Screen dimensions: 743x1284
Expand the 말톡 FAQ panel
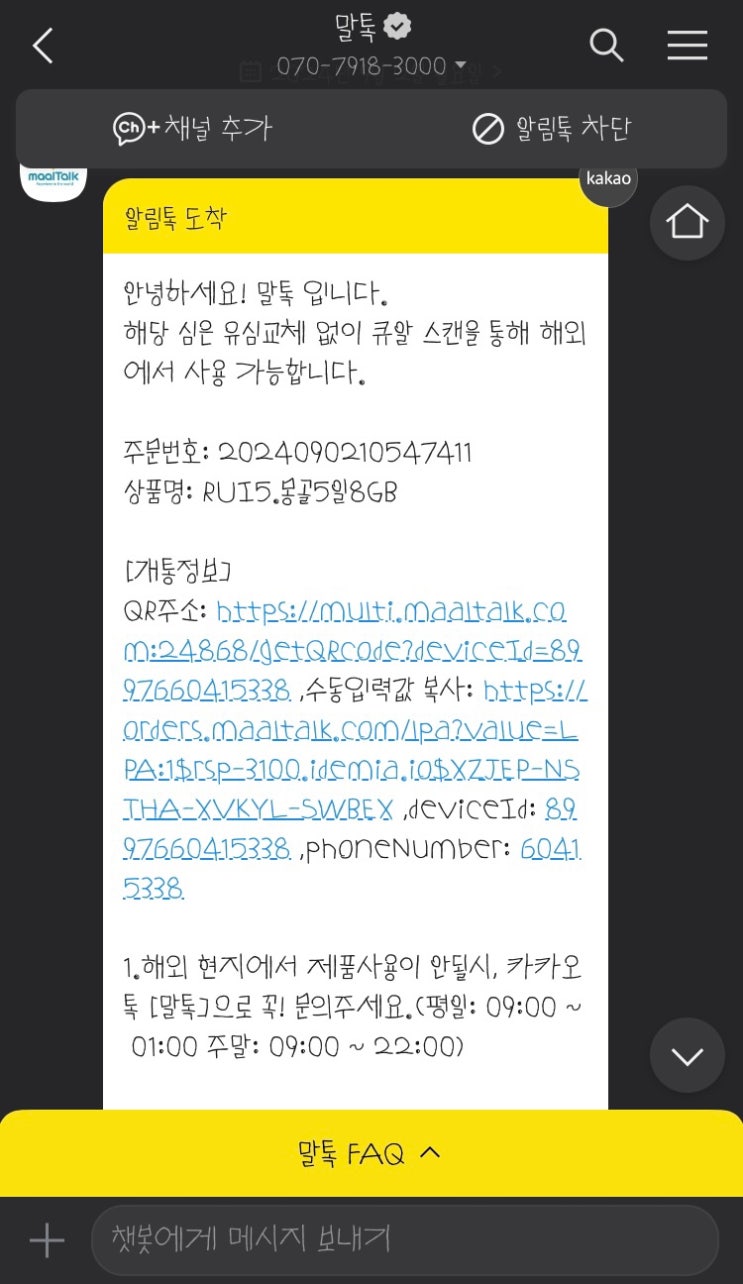(x=371, y=1154)
